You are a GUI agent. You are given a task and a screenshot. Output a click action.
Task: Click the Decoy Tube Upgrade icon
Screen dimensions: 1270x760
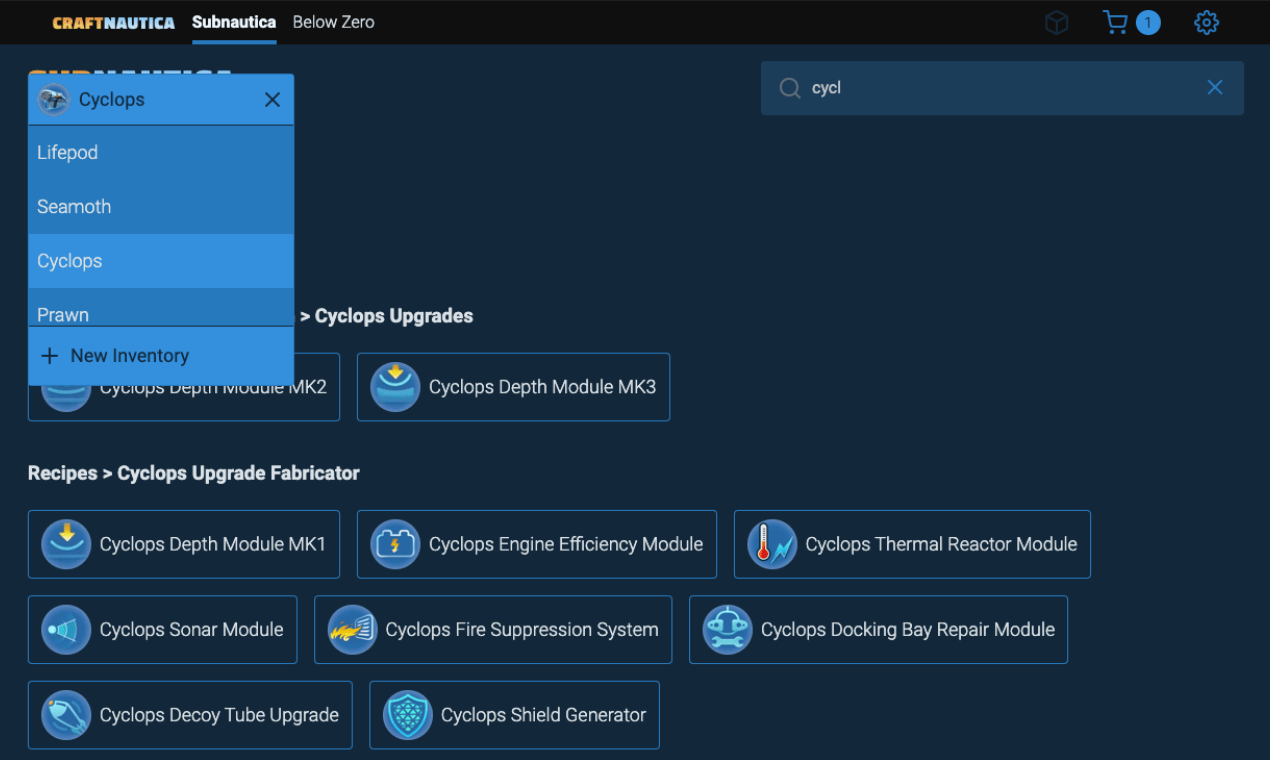point(66,715)
